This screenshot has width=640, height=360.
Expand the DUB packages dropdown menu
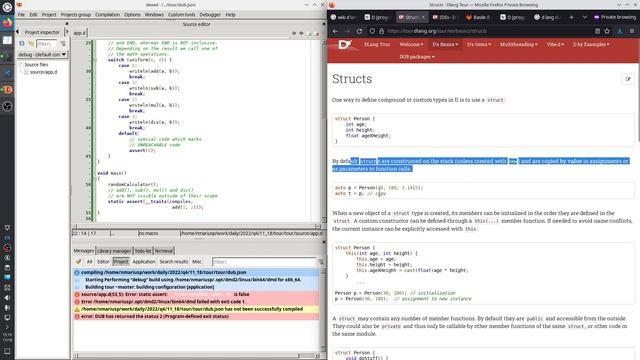(x=417, y=57)
